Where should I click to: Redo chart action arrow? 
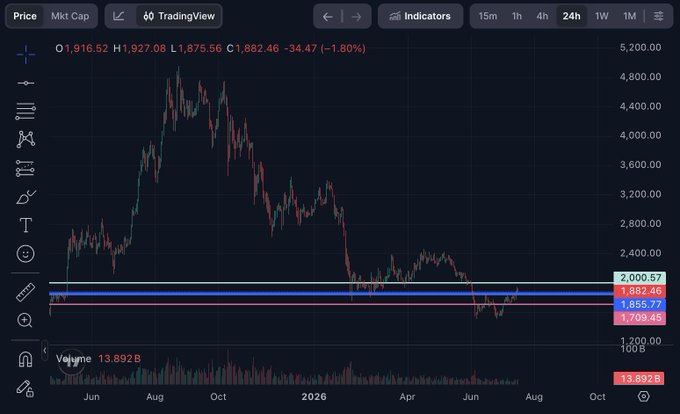356,16
